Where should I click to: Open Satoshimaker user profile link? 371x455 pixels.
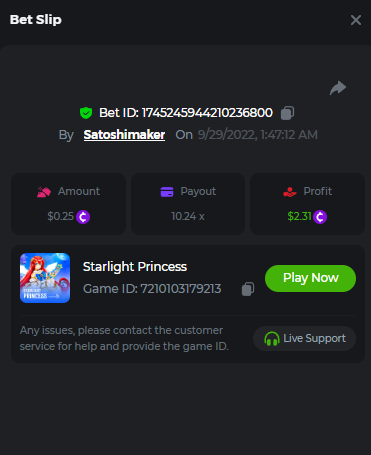pyautogui.click(x=124, y=135)
